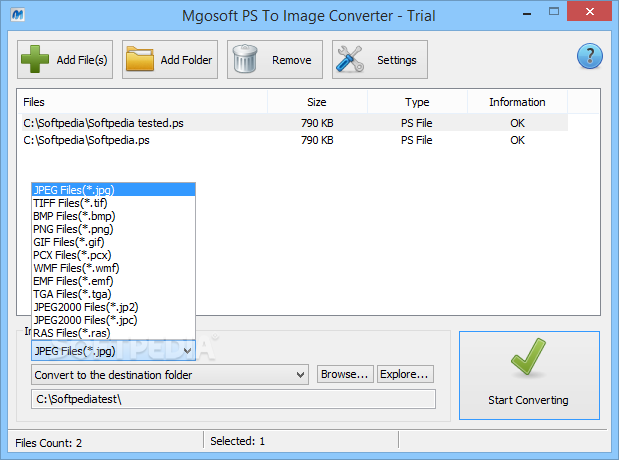Select JPEG Files(*.jpg) from the format list
This screenshot has height=460, width=619.
pos(113,190)
